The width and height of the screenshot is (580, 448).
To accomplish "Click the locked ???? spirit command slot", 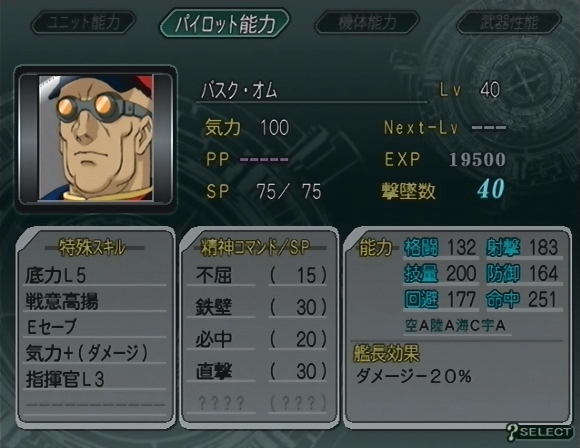I will pos(257,402).
